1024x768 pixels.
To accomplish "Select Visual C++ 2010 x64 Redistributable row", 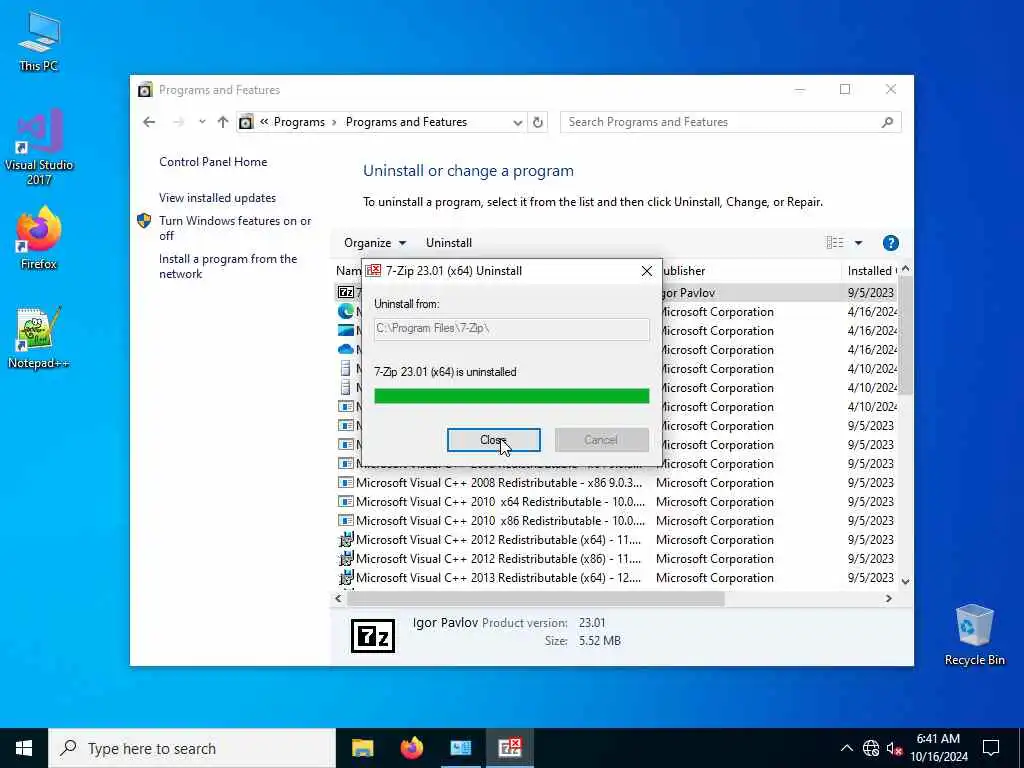I will pyautogui.click(x=616, y=502).
